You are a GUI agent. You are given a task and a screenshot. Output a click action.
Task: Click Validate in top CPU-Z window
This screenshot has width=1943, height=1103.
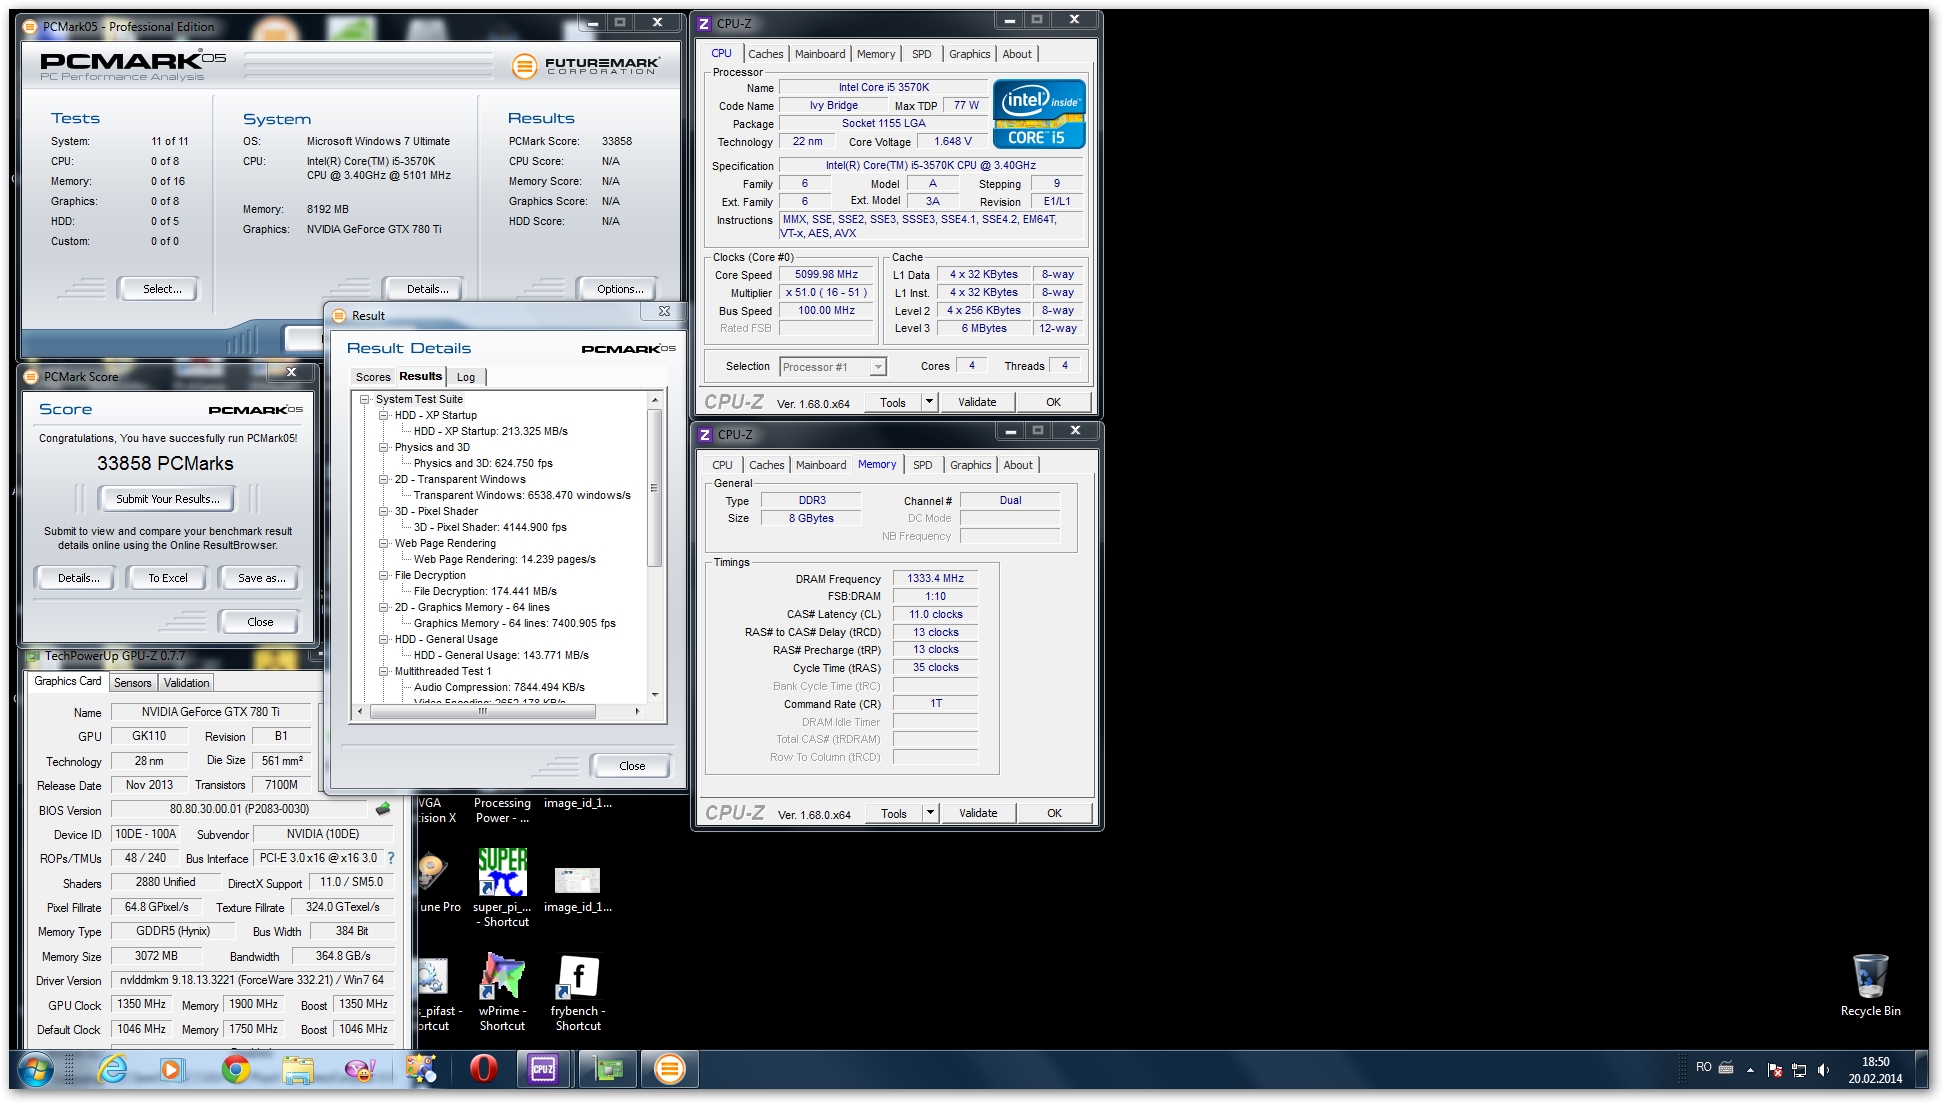(x=977, y=402)
